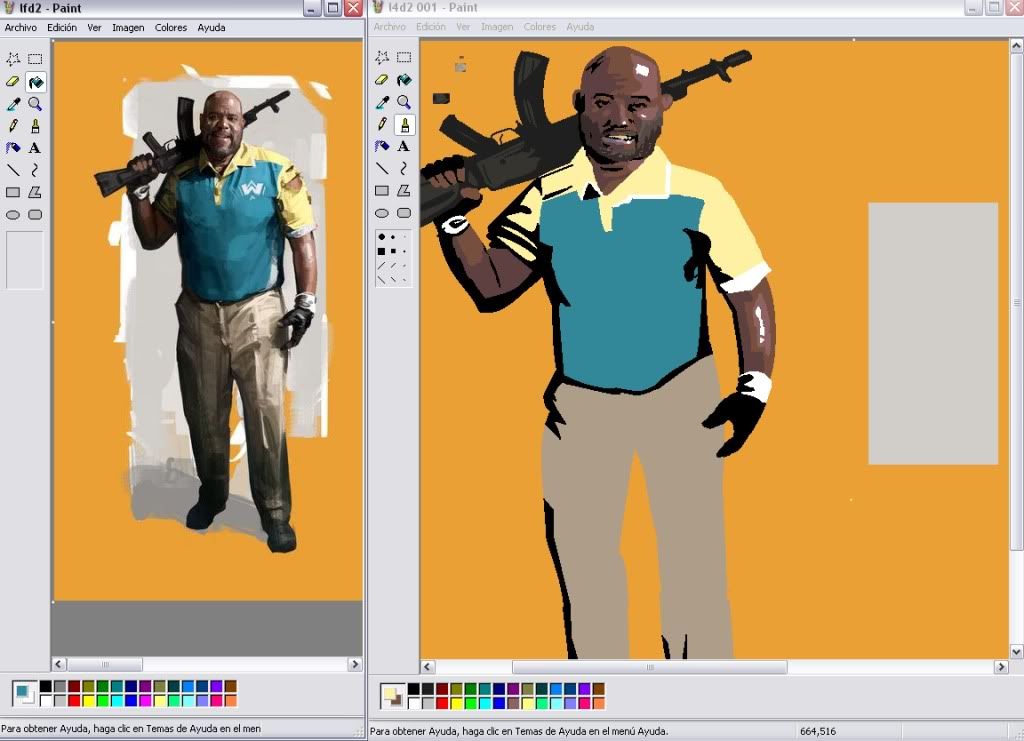
Task: Pick bright red swatch in lfd2 window palette
Action: (x=74, y=701)
